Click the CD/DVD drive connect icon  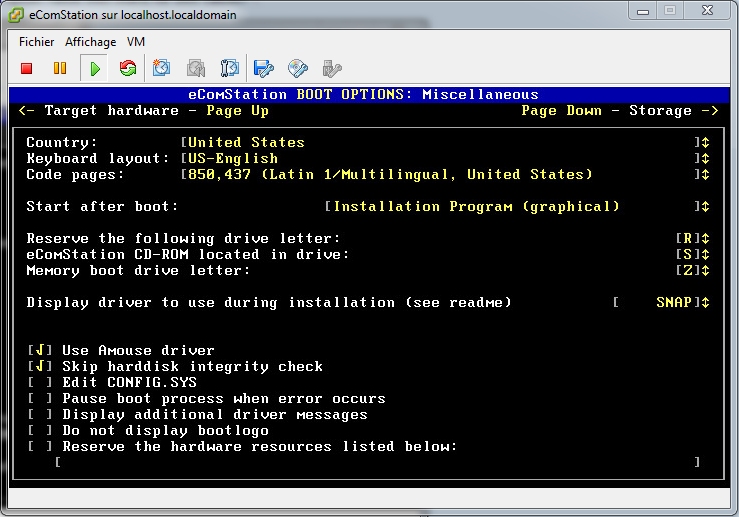pos(298,69)
